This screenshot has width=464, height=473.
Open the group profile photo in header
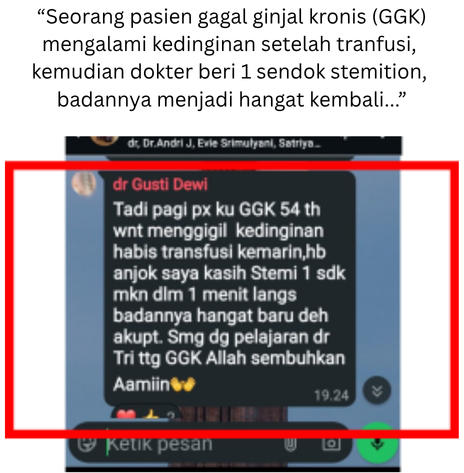pyautogui.click(x=104, y=140)
